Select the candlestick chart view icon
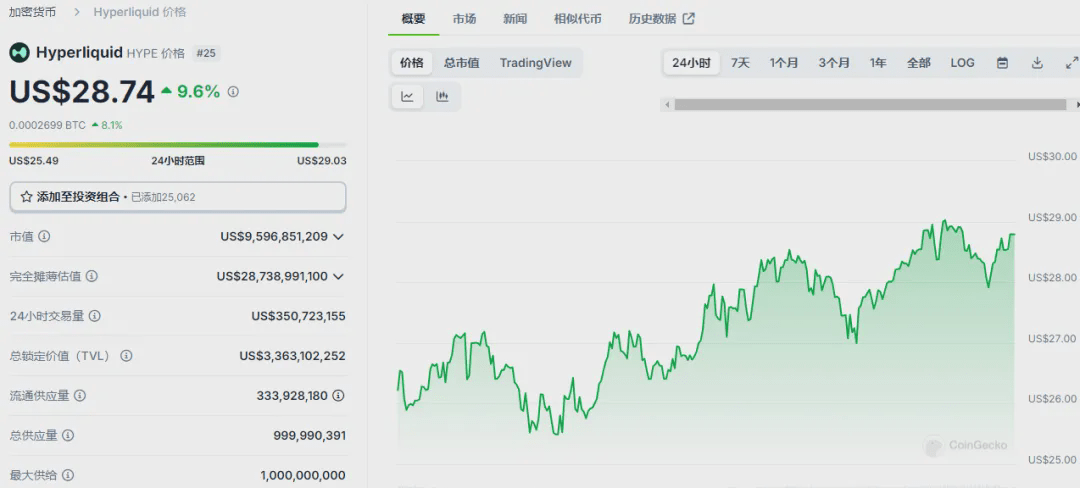 coord(442,96)
